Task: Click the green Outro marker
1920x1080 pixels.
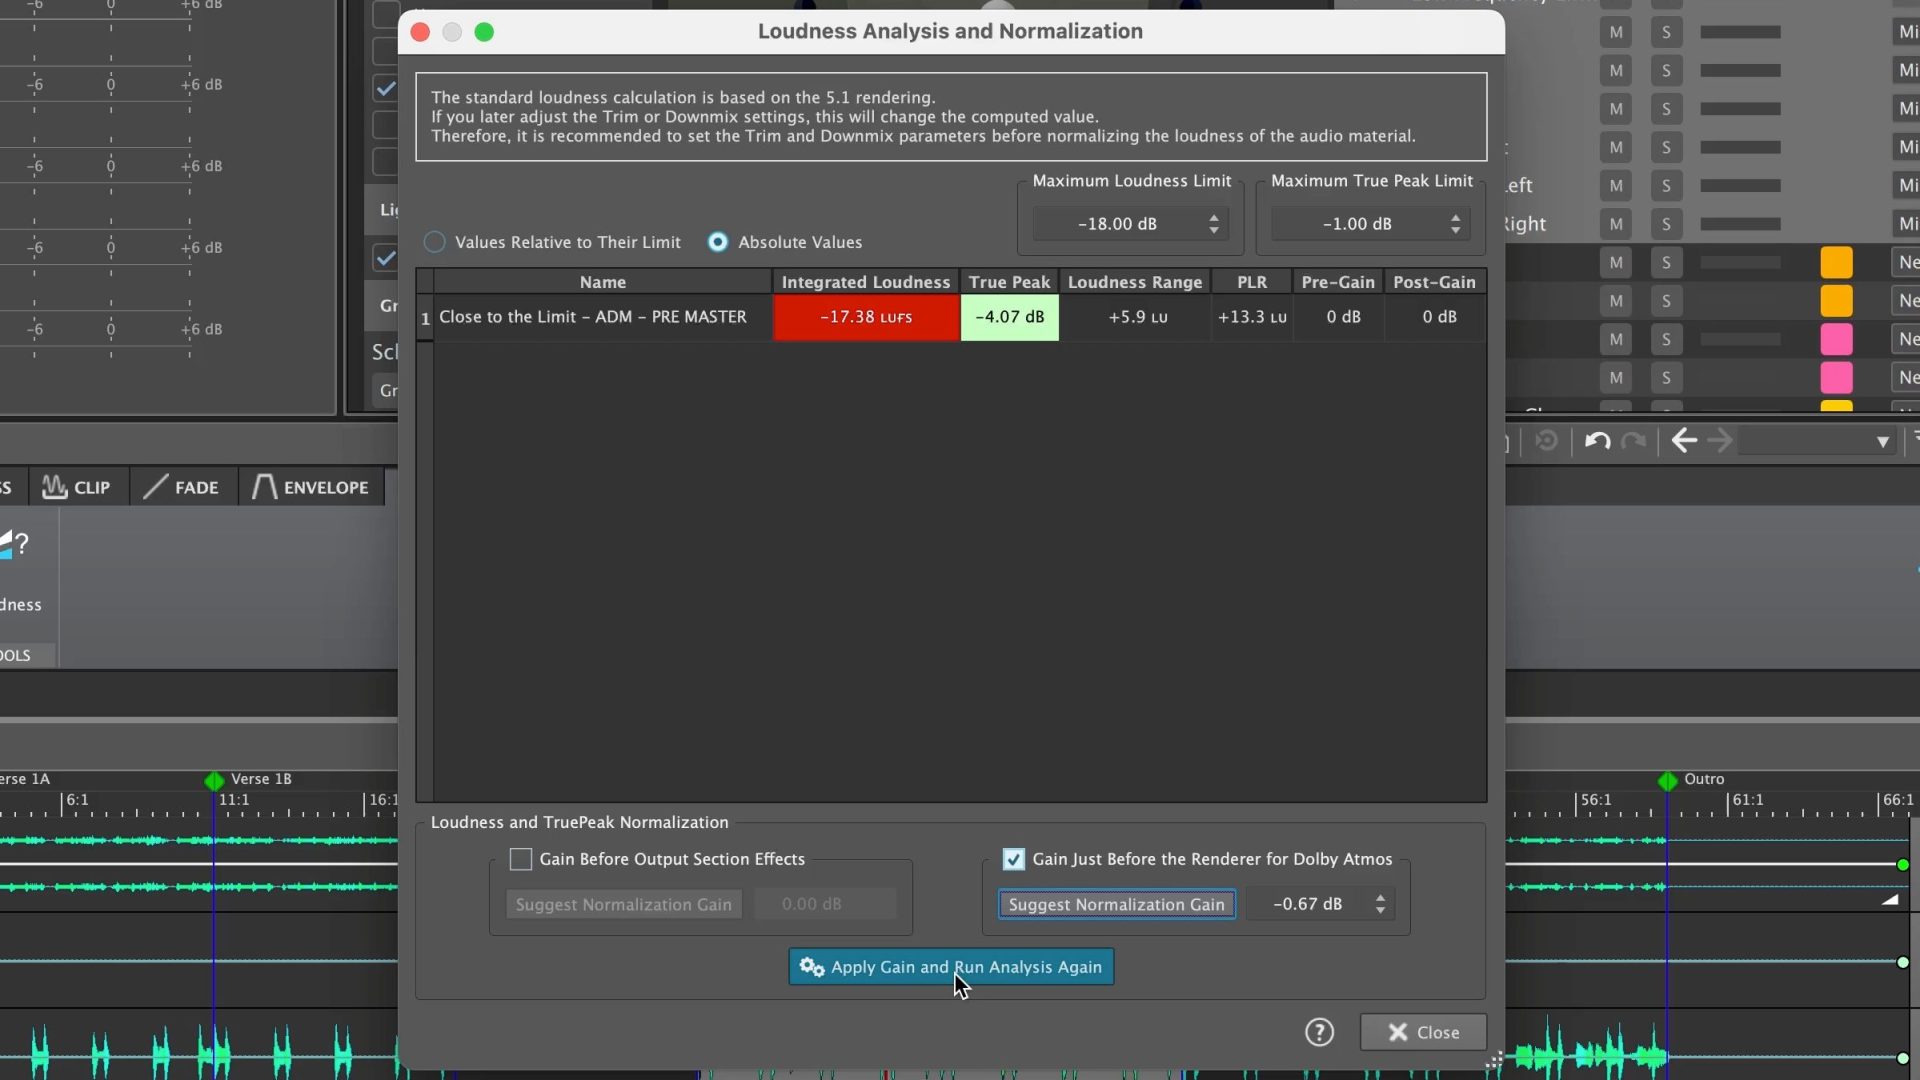Action: [1667, 781]
